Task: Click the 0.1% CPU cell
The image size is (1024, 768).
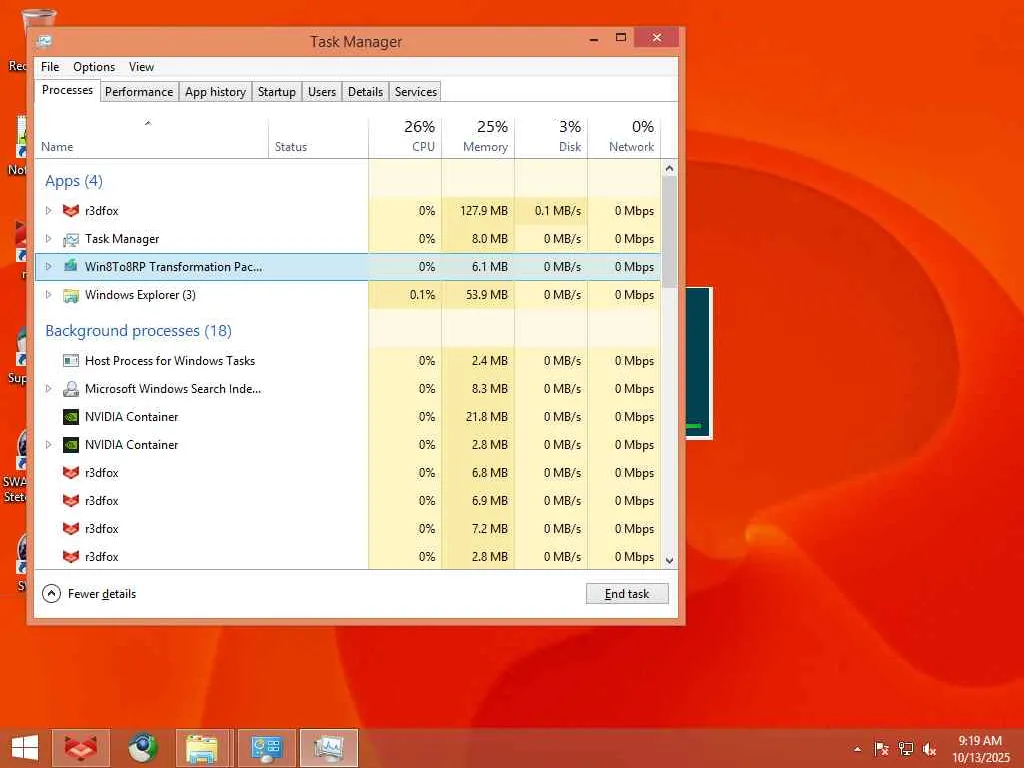Action: click(405, 295)
